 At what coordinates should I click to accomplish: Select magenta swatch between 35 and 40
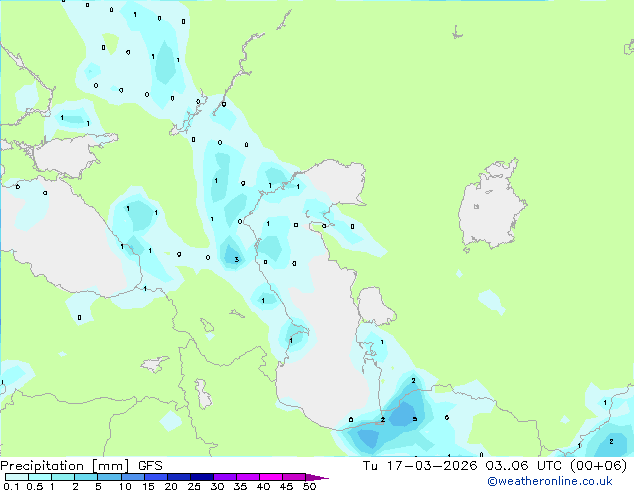[x=247, y=477]
